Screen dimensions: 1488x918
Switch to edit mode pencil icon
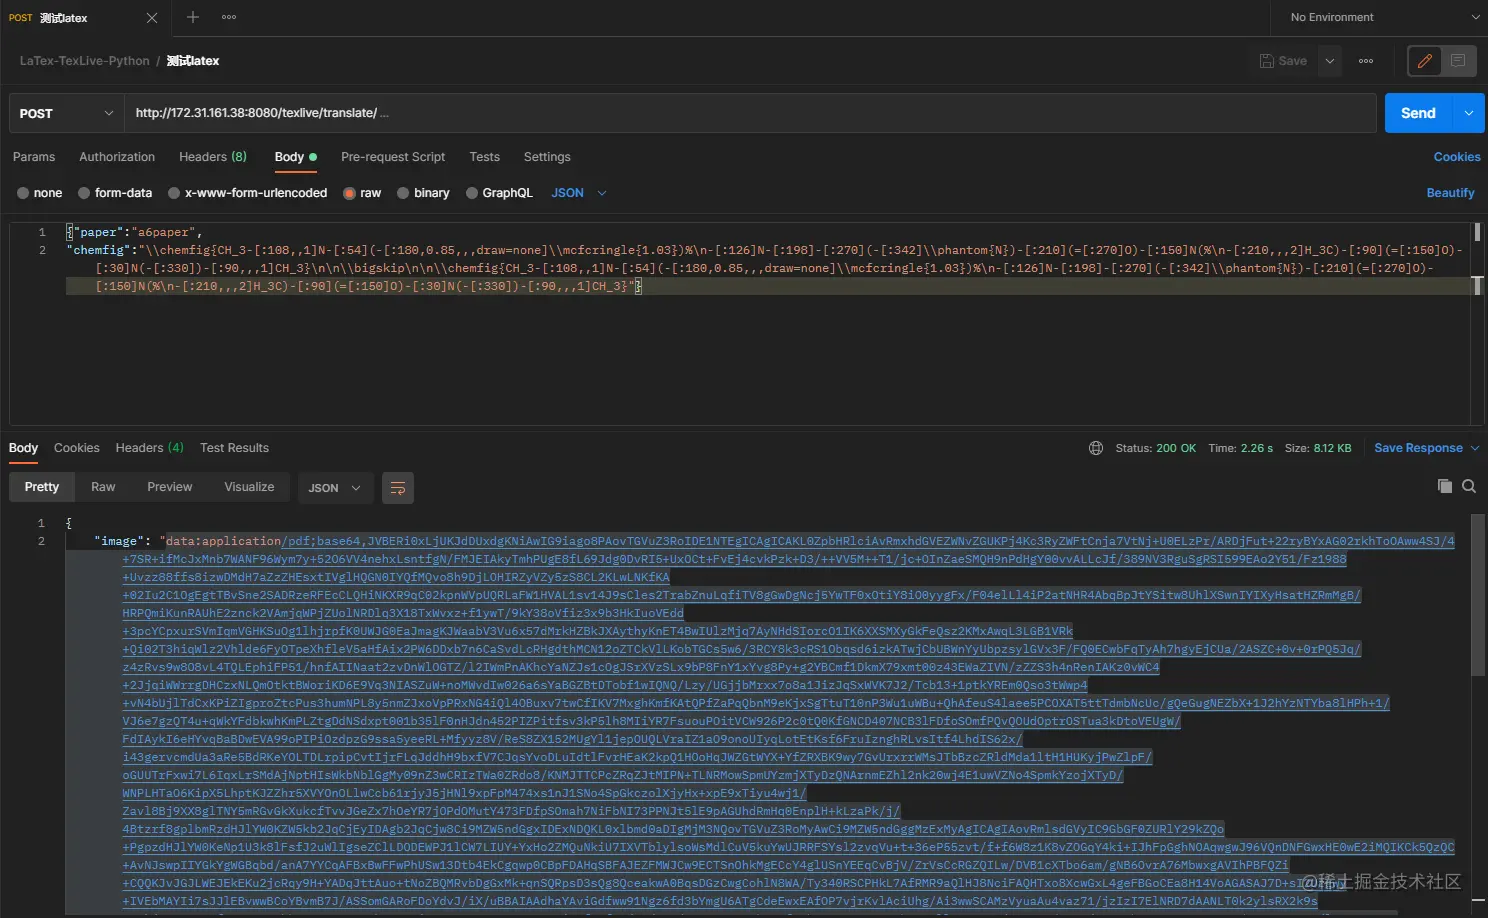point(1425,61)
